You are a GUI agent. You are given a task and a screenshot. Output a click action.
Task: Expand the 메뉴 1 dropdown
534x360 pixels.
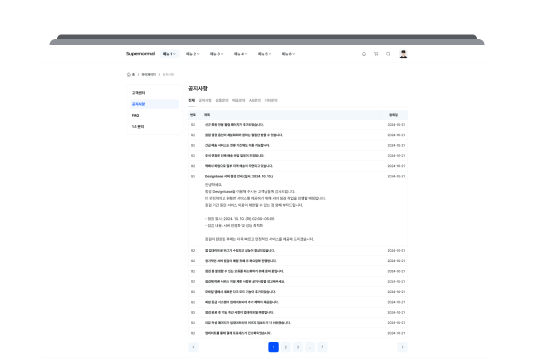(170, 54)
